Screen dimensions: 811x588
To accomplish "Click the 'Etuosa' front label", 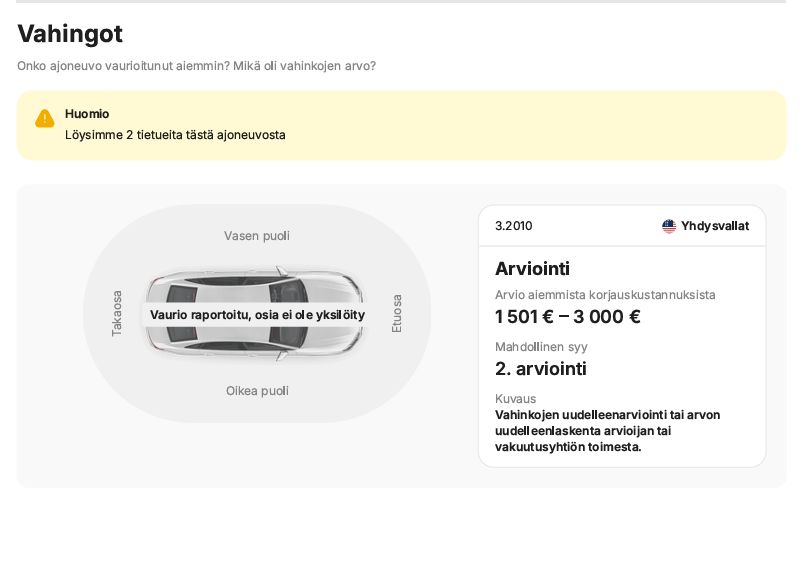I will [x=397, y=313].
